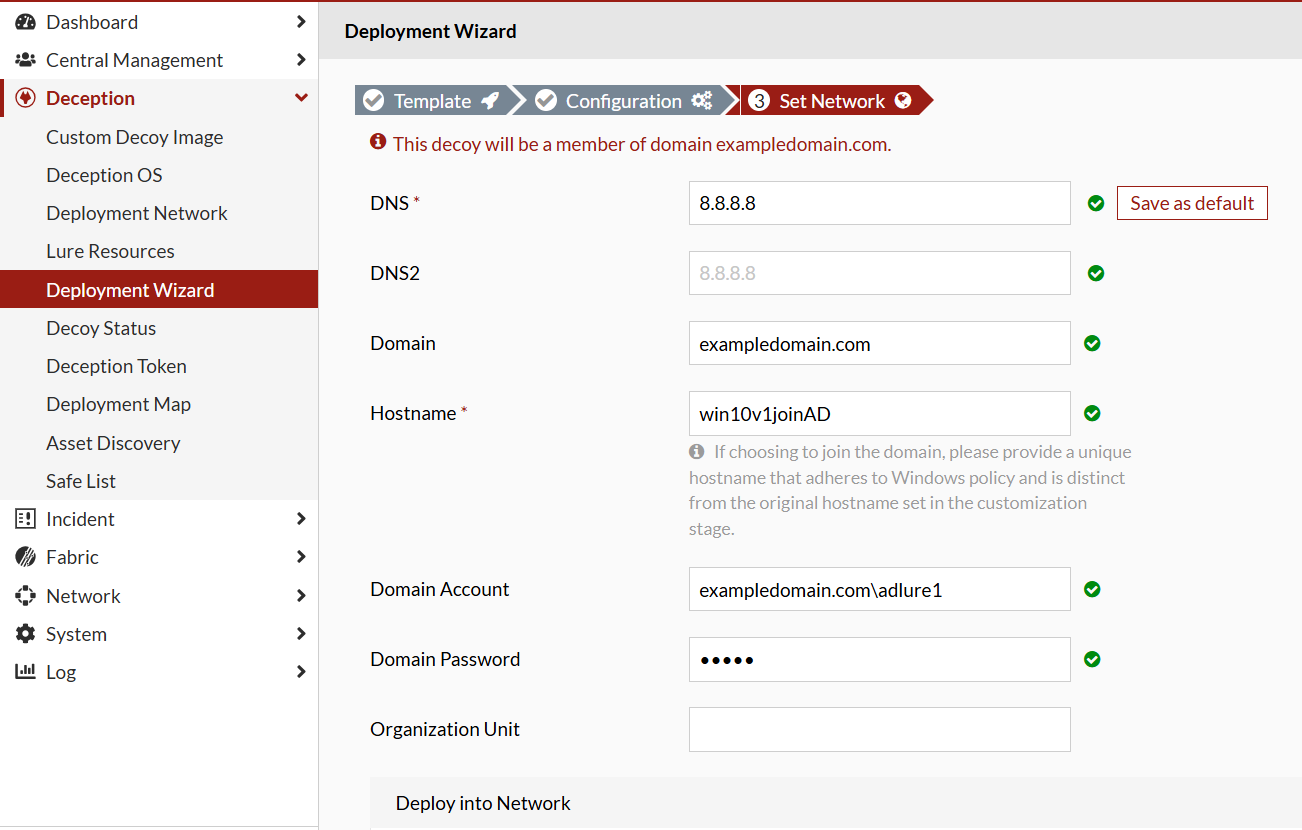The image size is (1302, 830).
Task: Click the Incident alert icon in sidebar
Action: [25, 519]
